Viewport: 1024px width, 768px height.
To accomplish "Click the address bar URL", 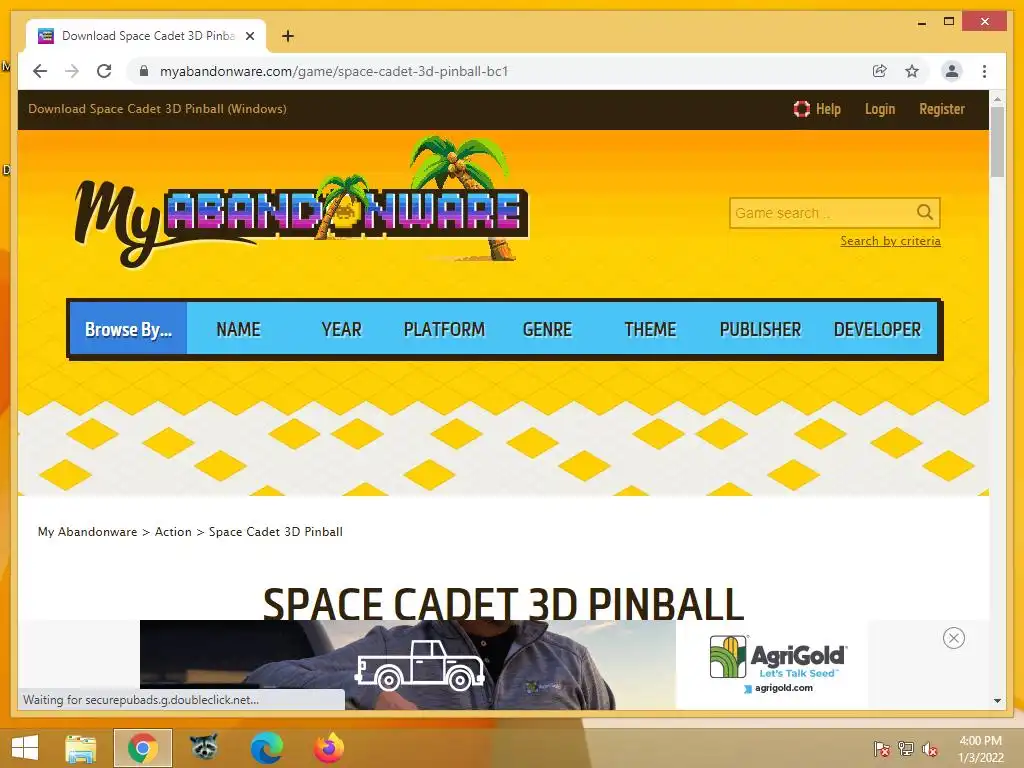I will click(334, 71).
